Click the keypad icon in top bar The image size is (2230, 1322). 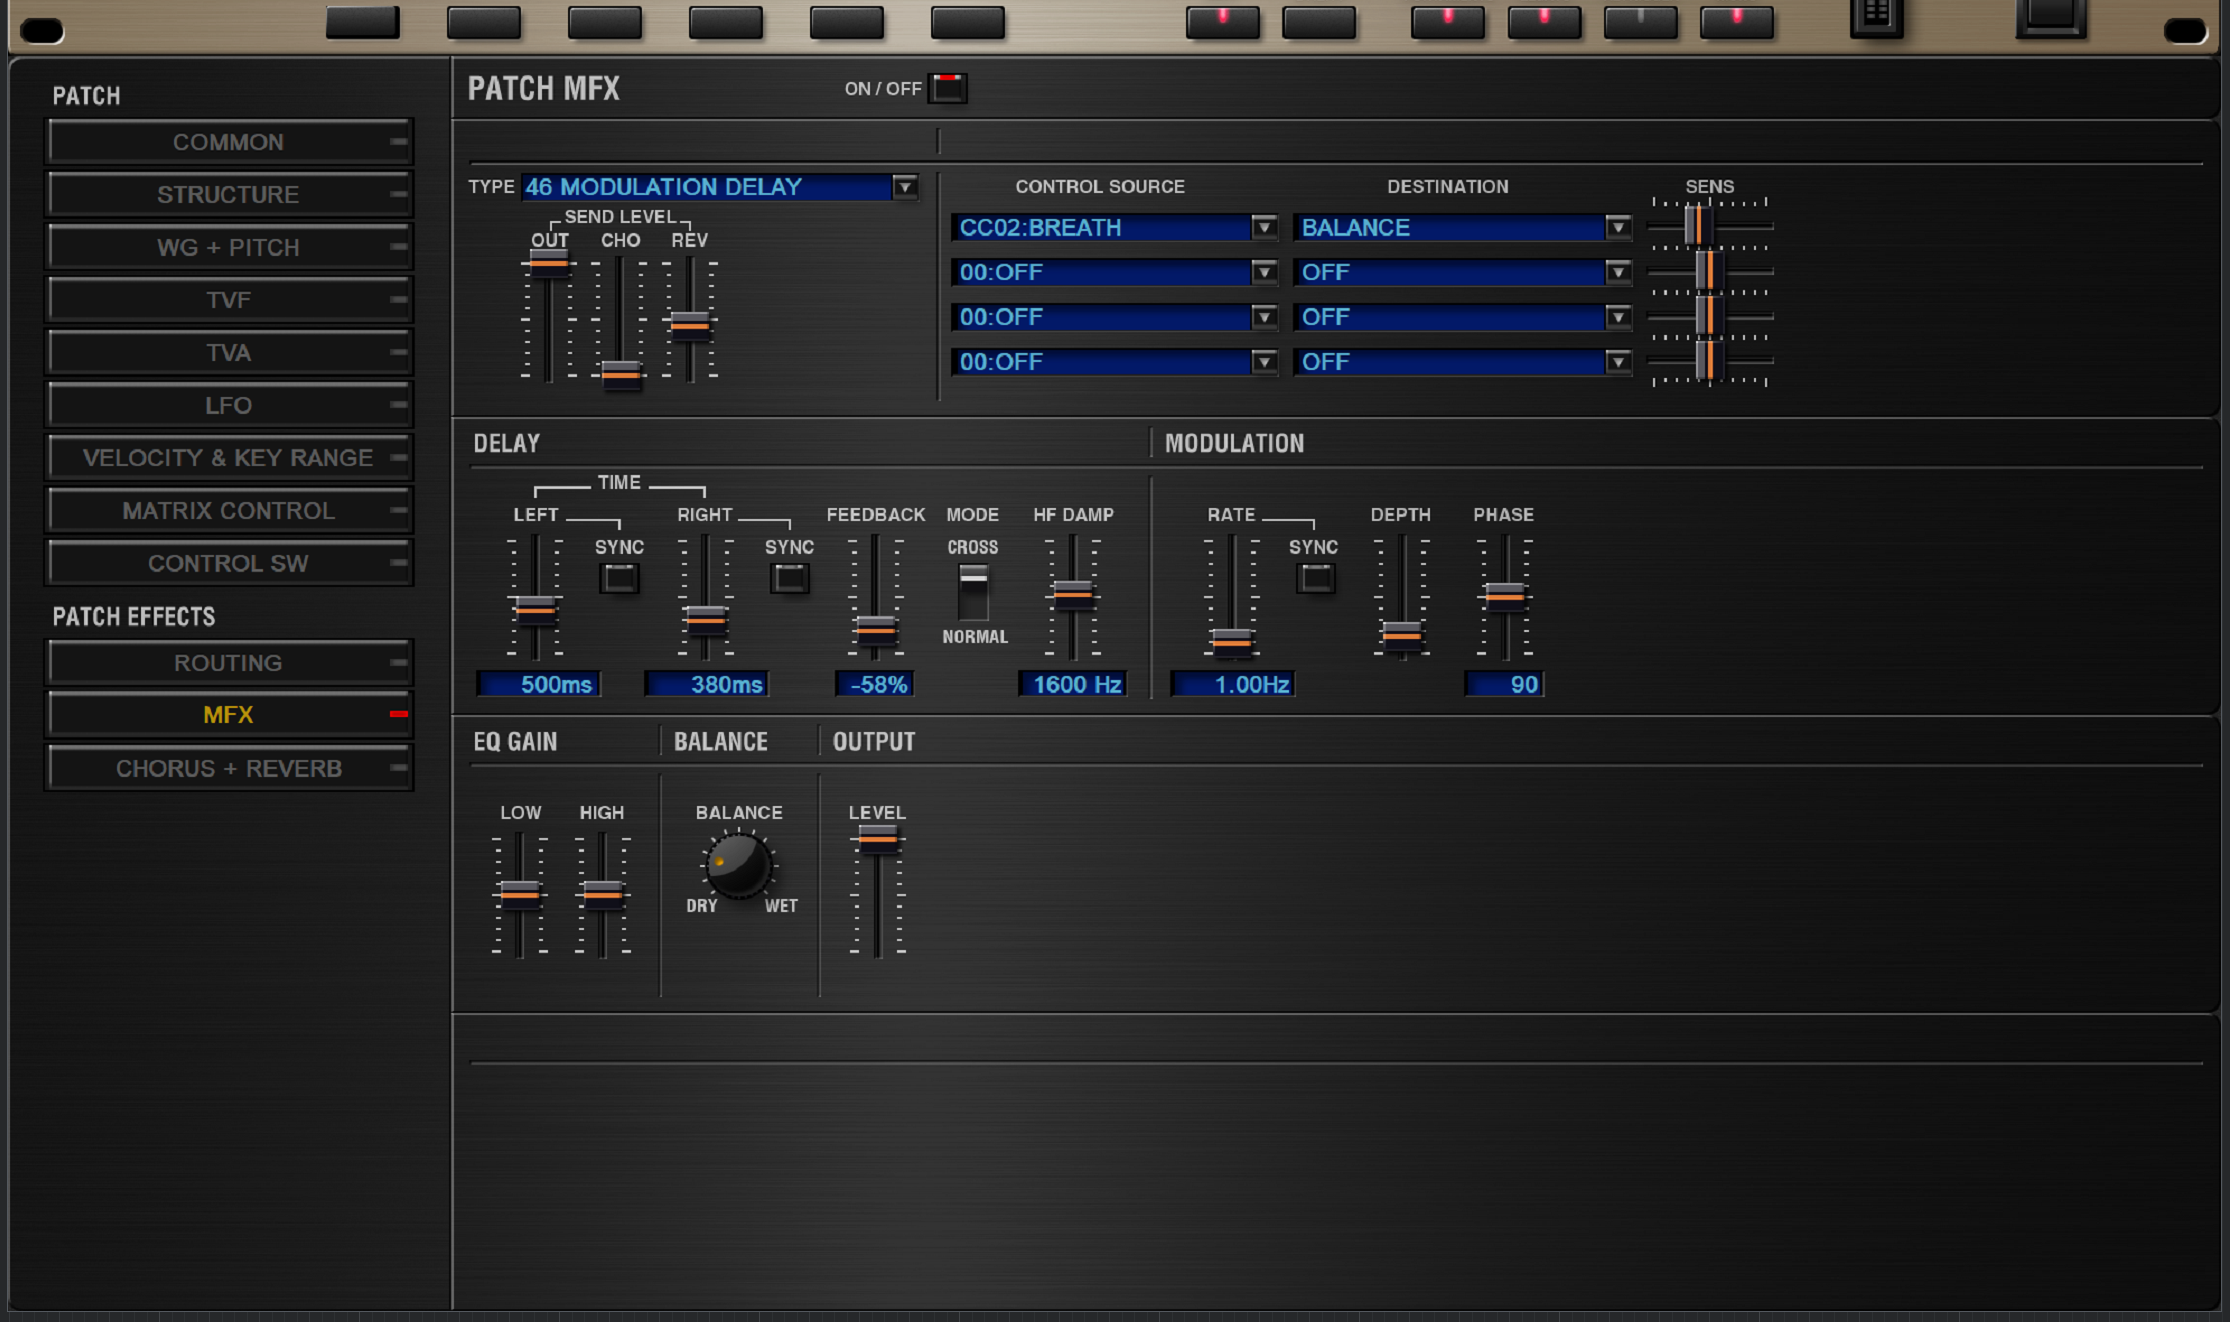pyautogui.click(x=1876, y=17)
